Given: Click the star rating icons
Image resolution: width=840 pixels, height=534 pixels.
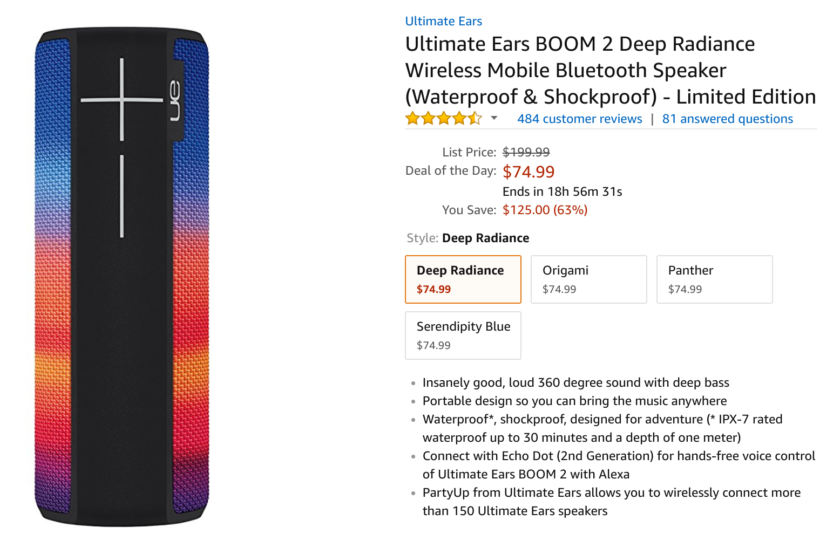Looking at the screenshot, I should click(x=444, y=118).
